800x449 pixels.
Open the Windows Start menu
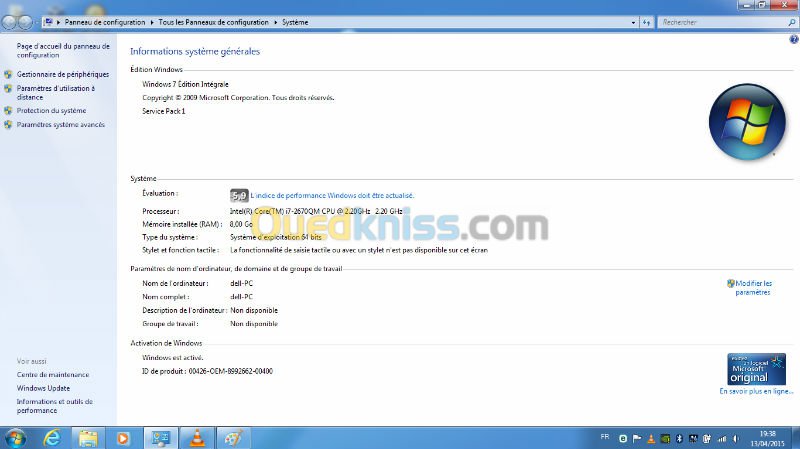pyautogui.click(x=14, y=438)
